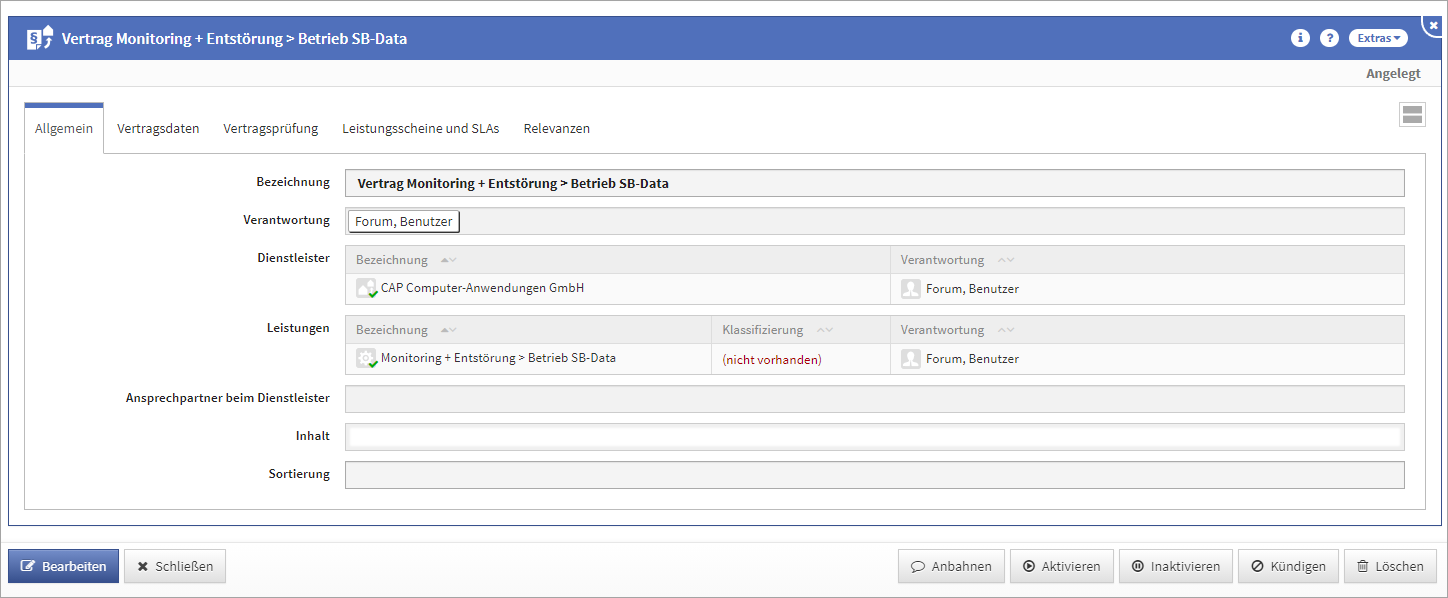
Task: Go to the Relevanzen tab
Action: (556, 129)
